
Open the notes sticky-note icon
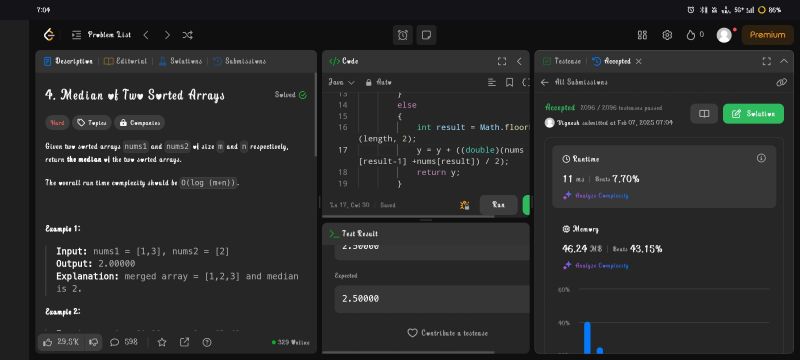426,35
